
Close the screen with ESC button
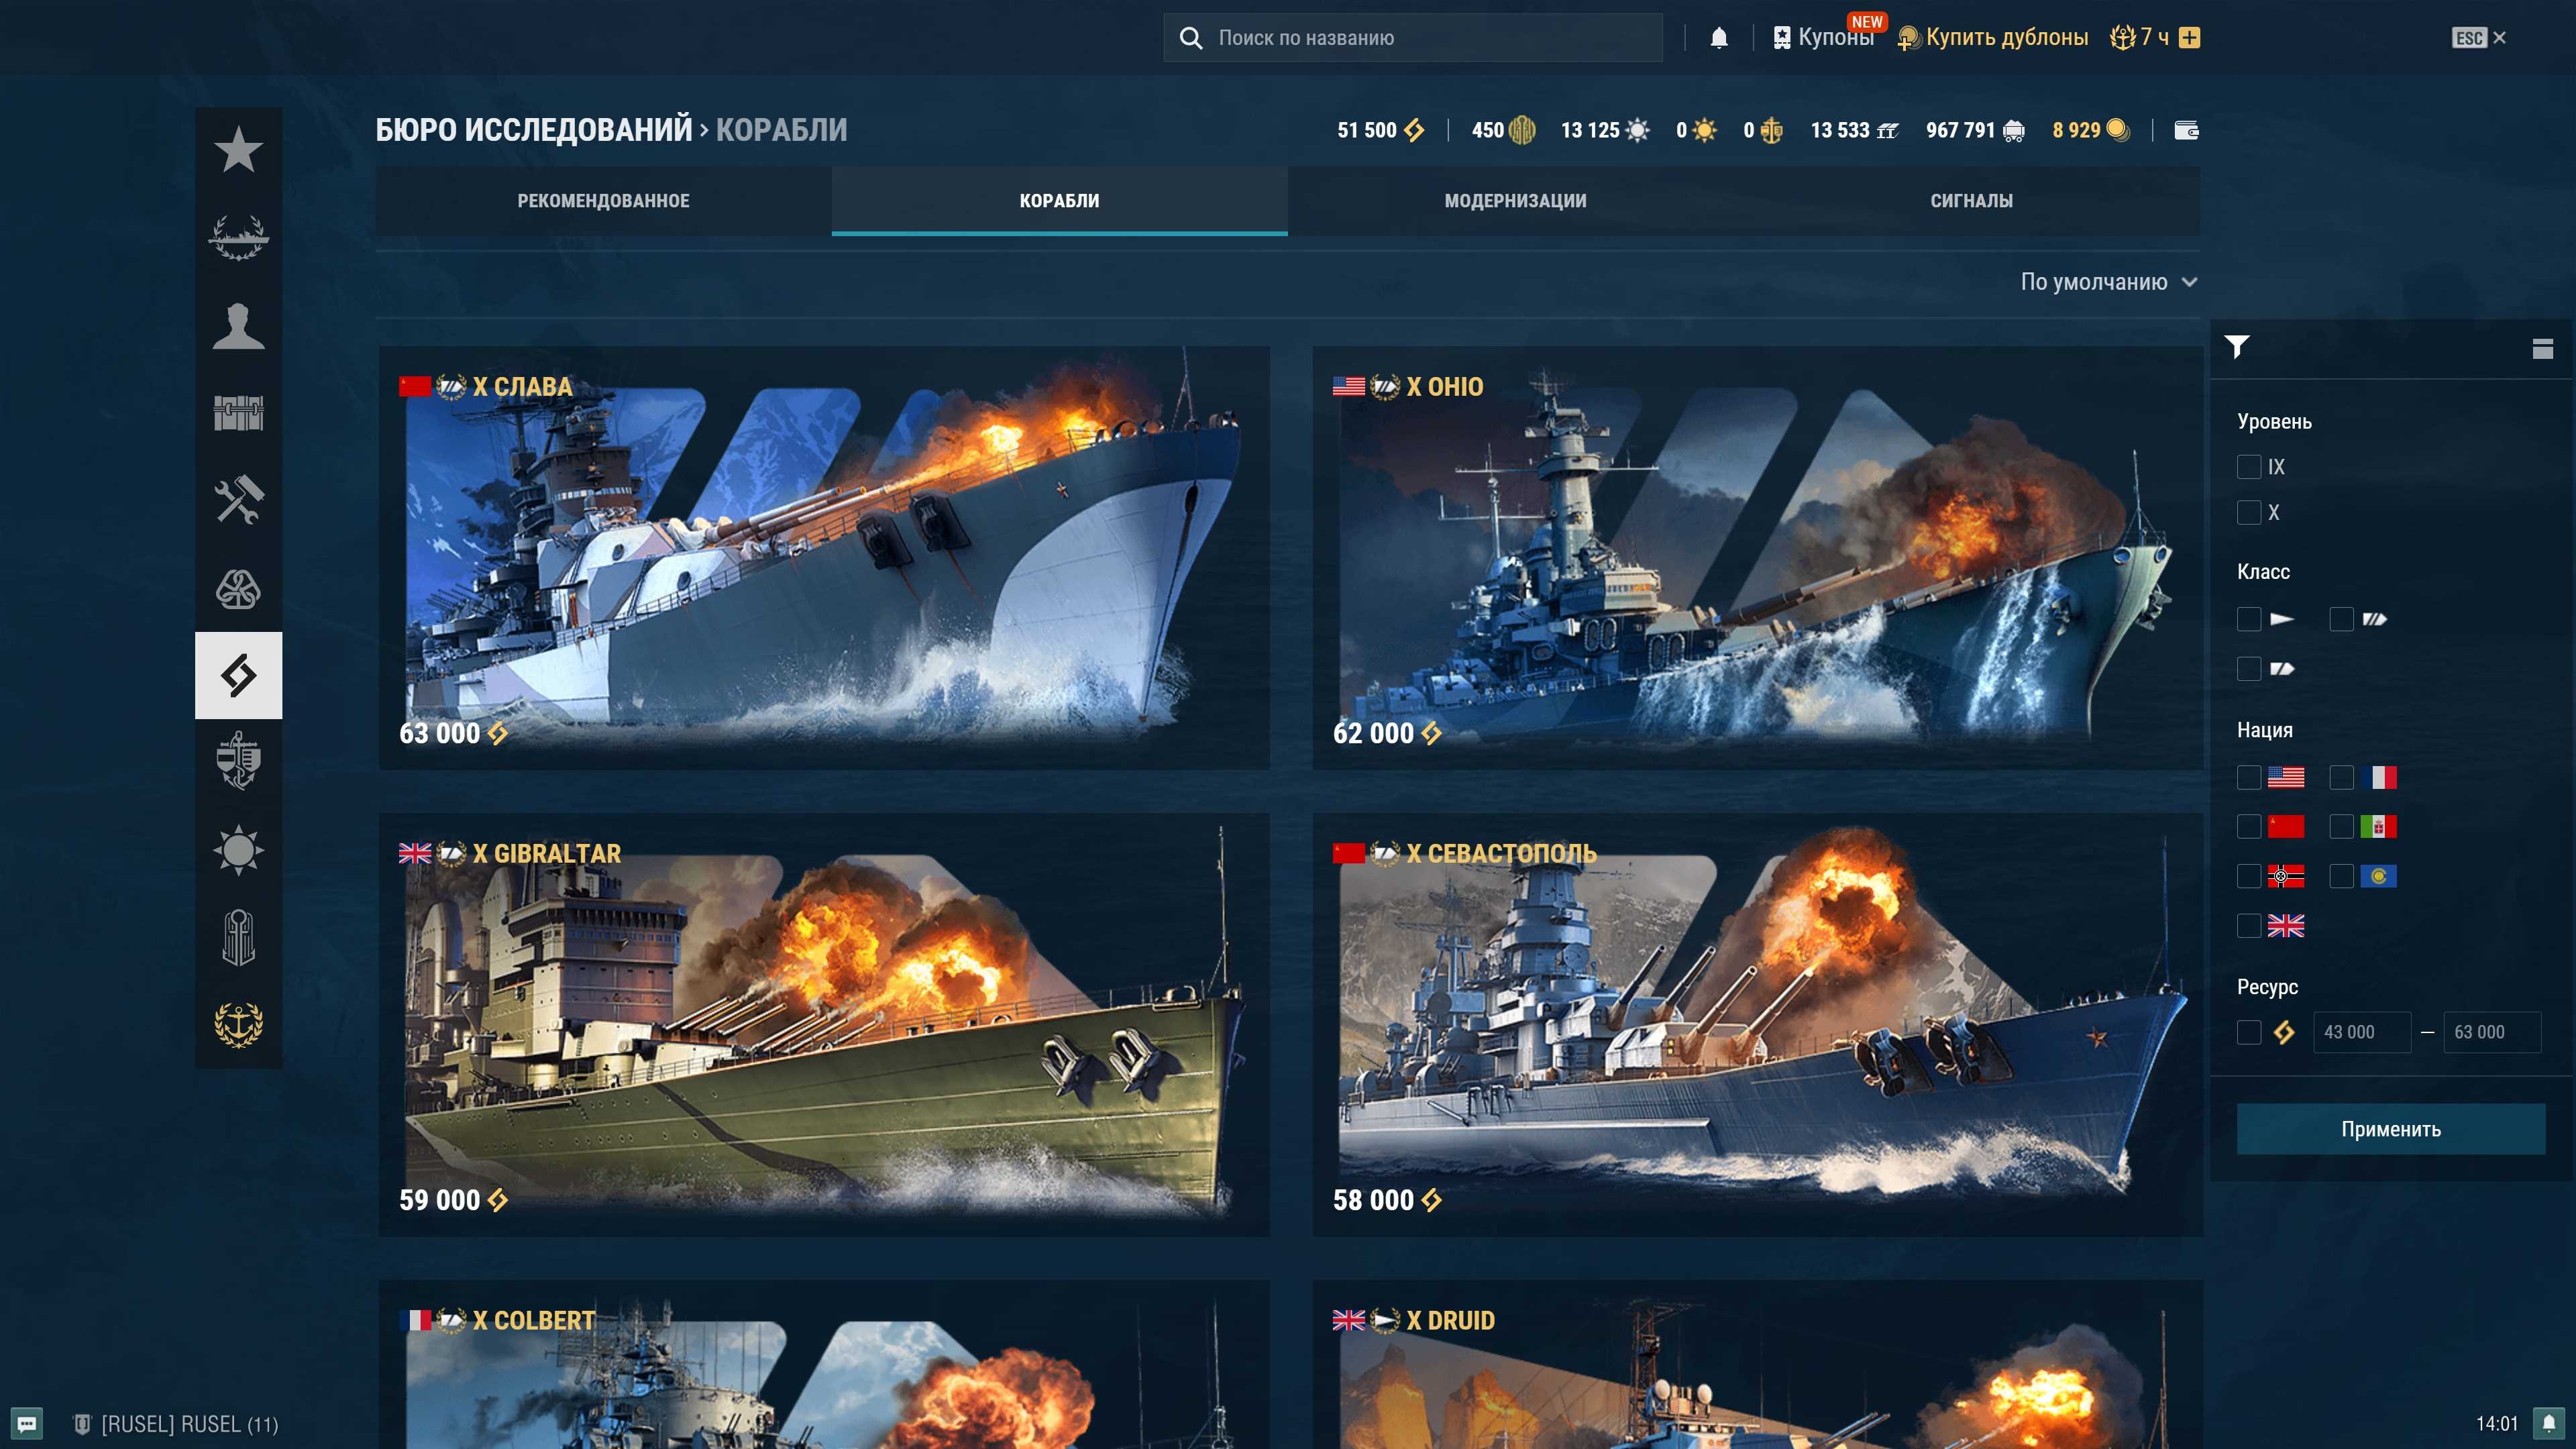pyautogui.click(x=2478, y=38)
